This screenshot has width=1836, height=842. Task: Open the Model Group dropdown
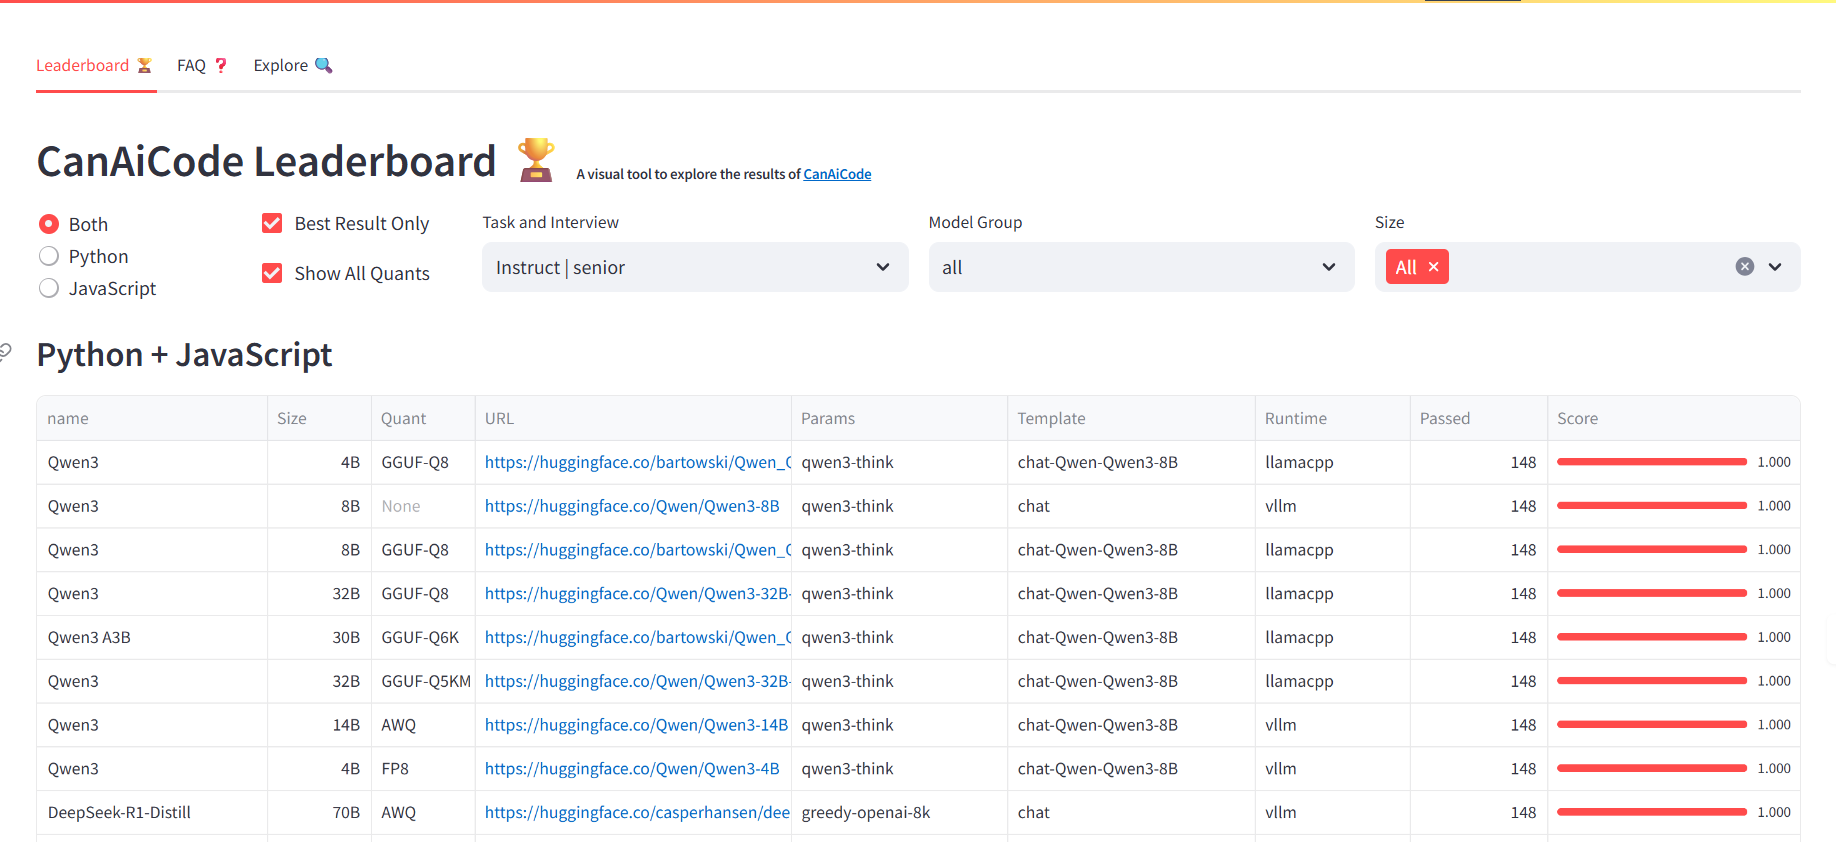point(1141,267)
